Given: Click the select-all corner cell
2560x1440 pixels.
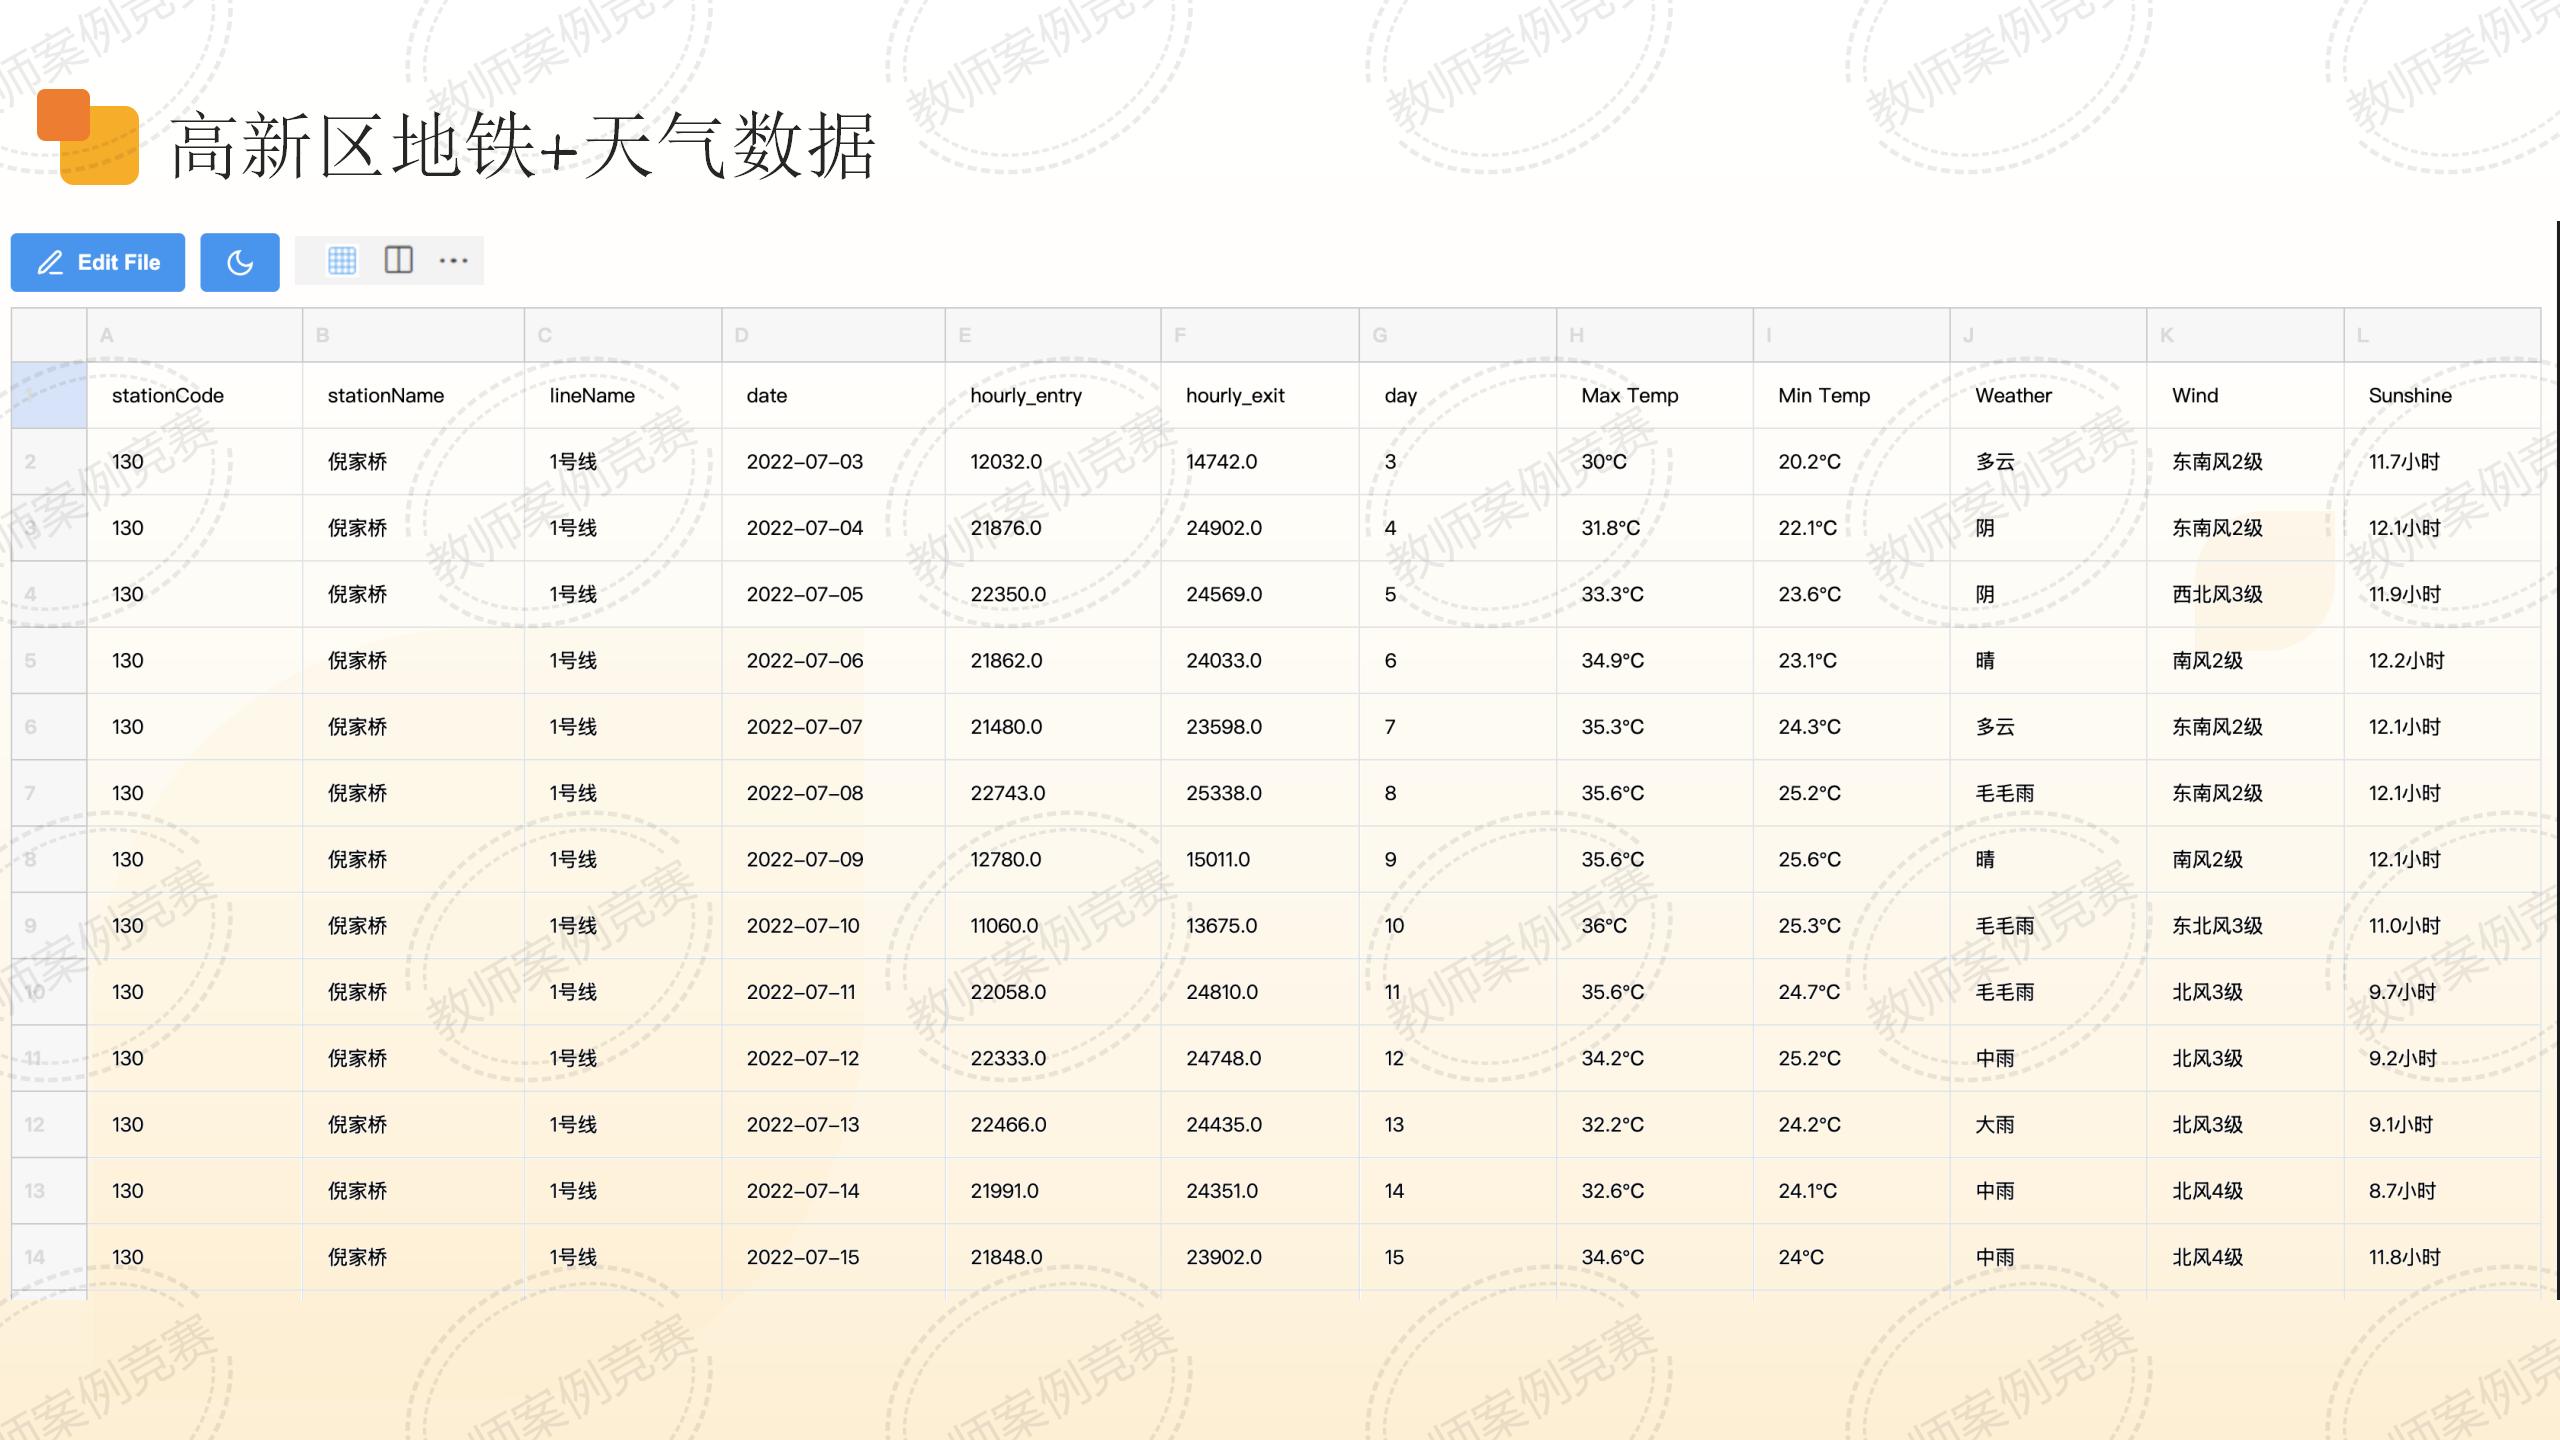Looking at the screenshot, I should [49, 335].
